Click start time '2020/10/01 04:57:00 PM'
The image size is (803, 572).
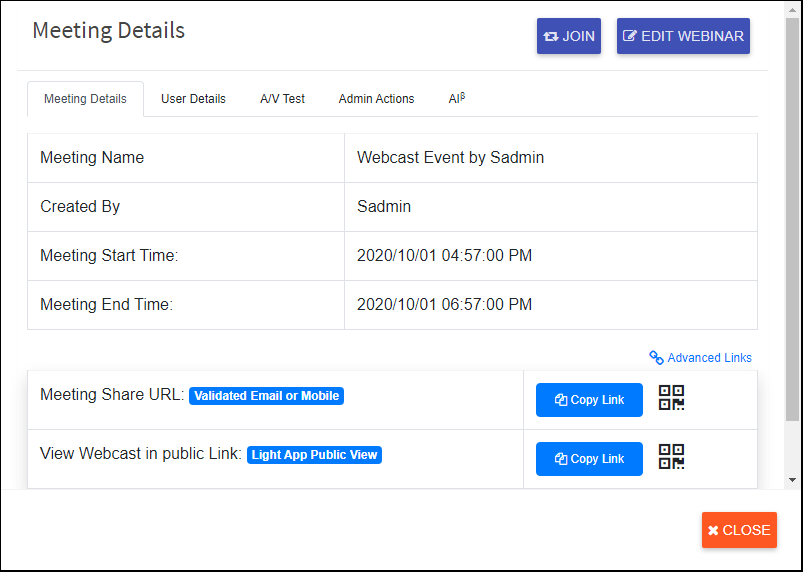coord(444,256)
